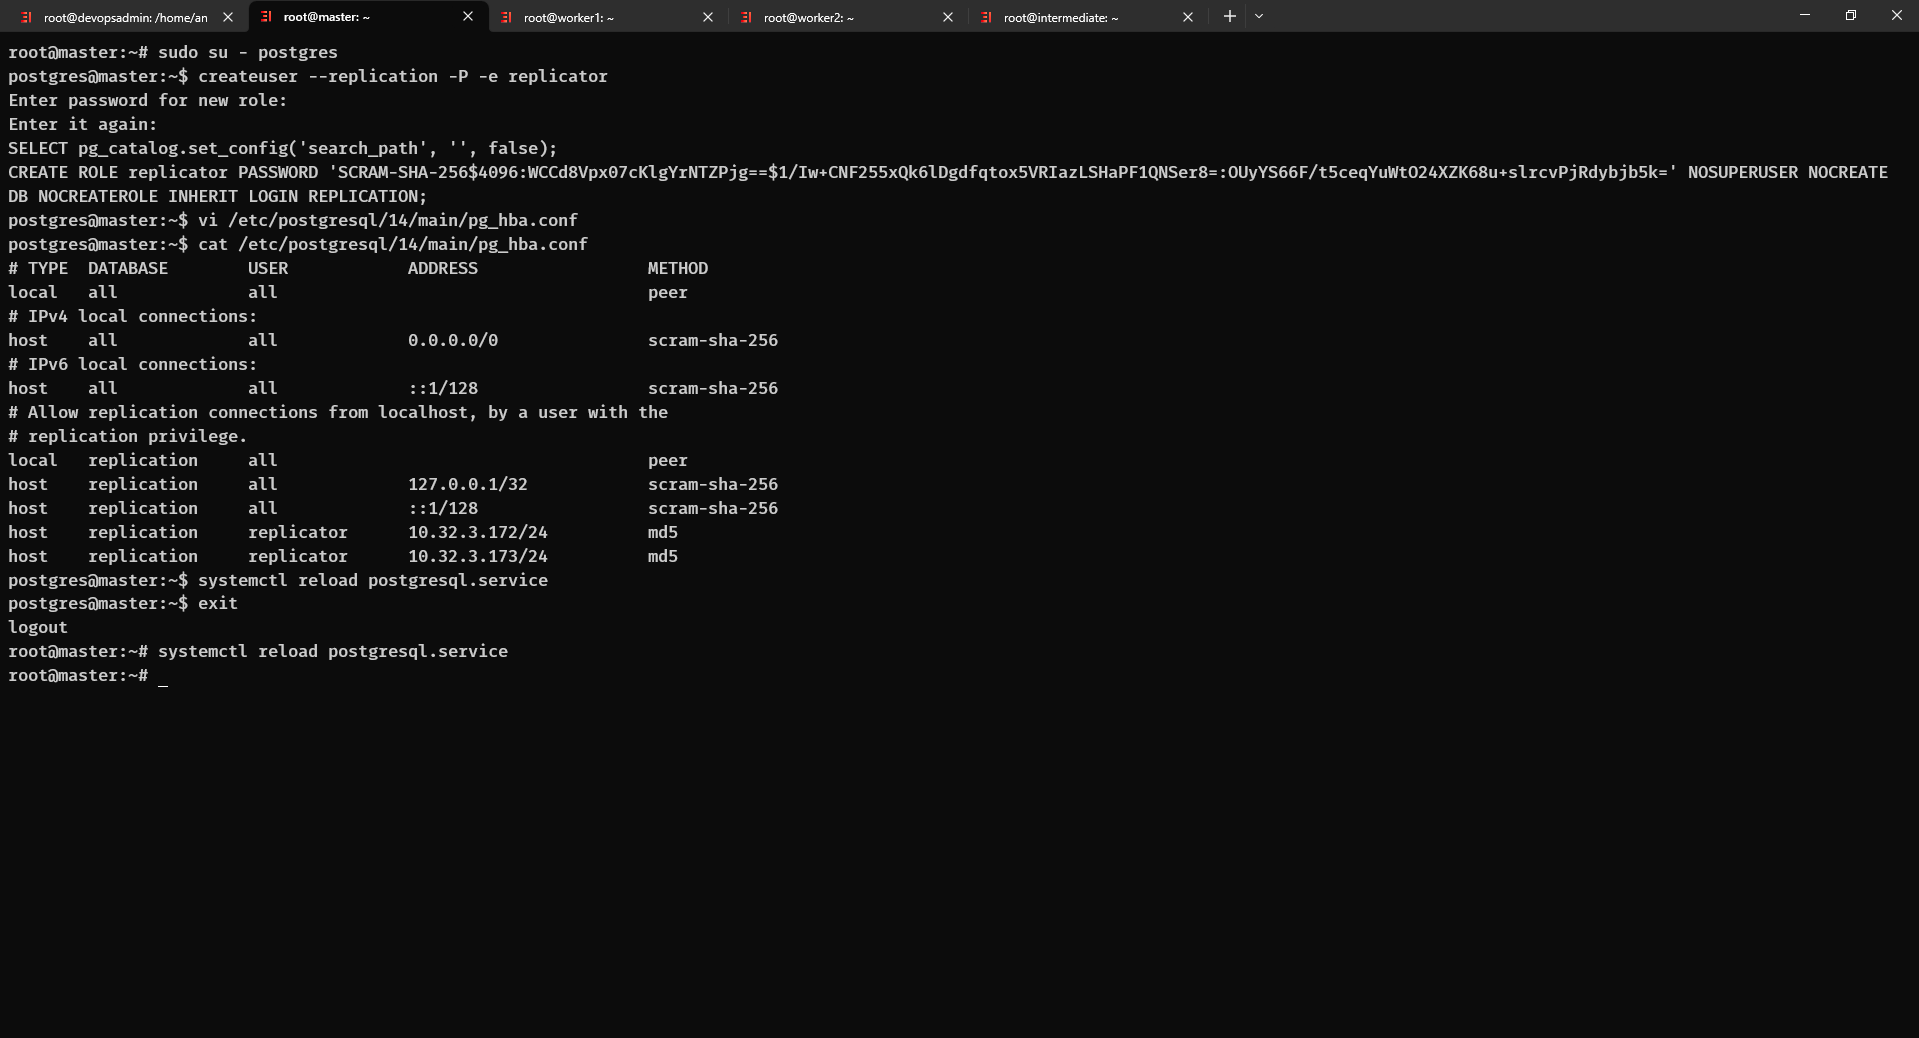The width and height of the screenshot is (1919, 1038).
Task: Click the 0.0.0.0/0 address value
Action: click(453, 340)
